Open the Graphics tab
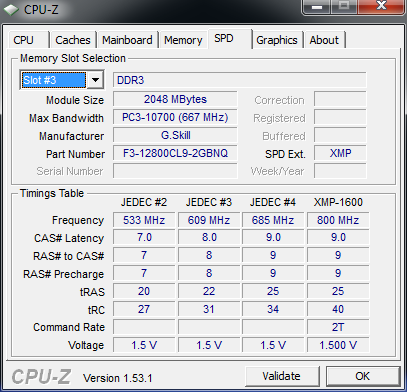407x392 pixels. tap(277, 40)
